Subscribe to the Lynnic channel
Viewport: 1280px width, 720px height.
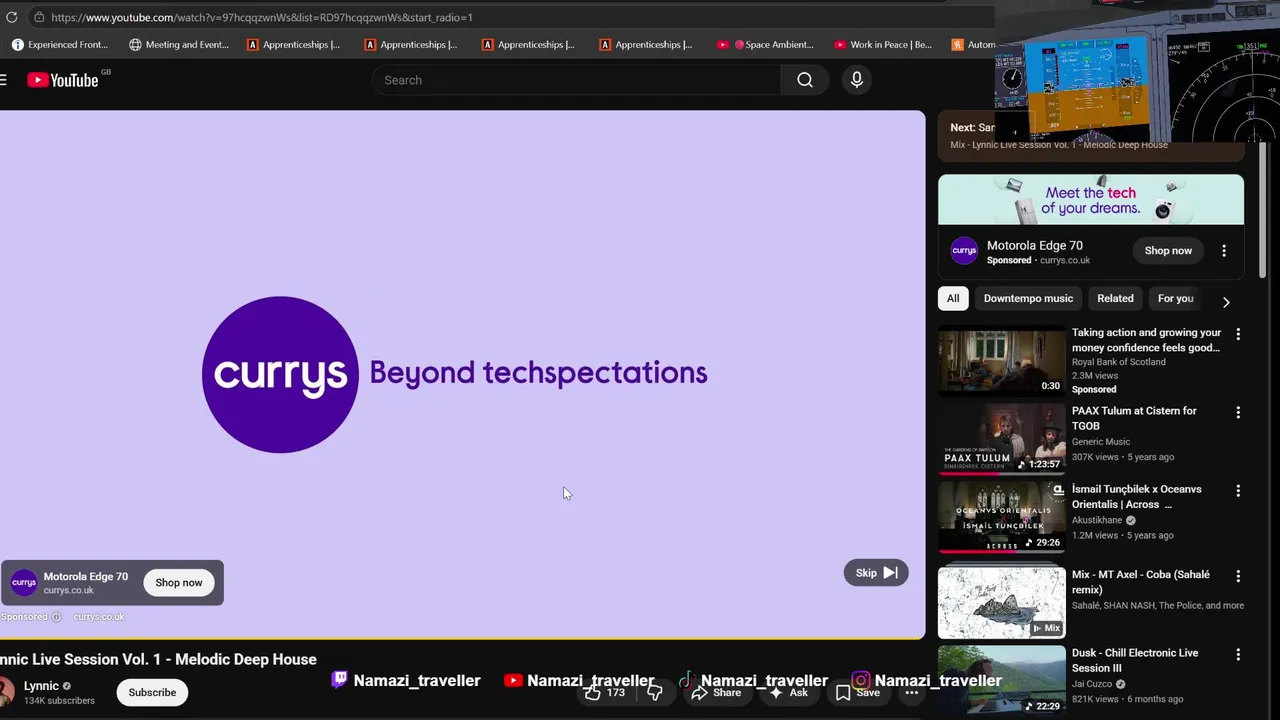click(152, 692)
